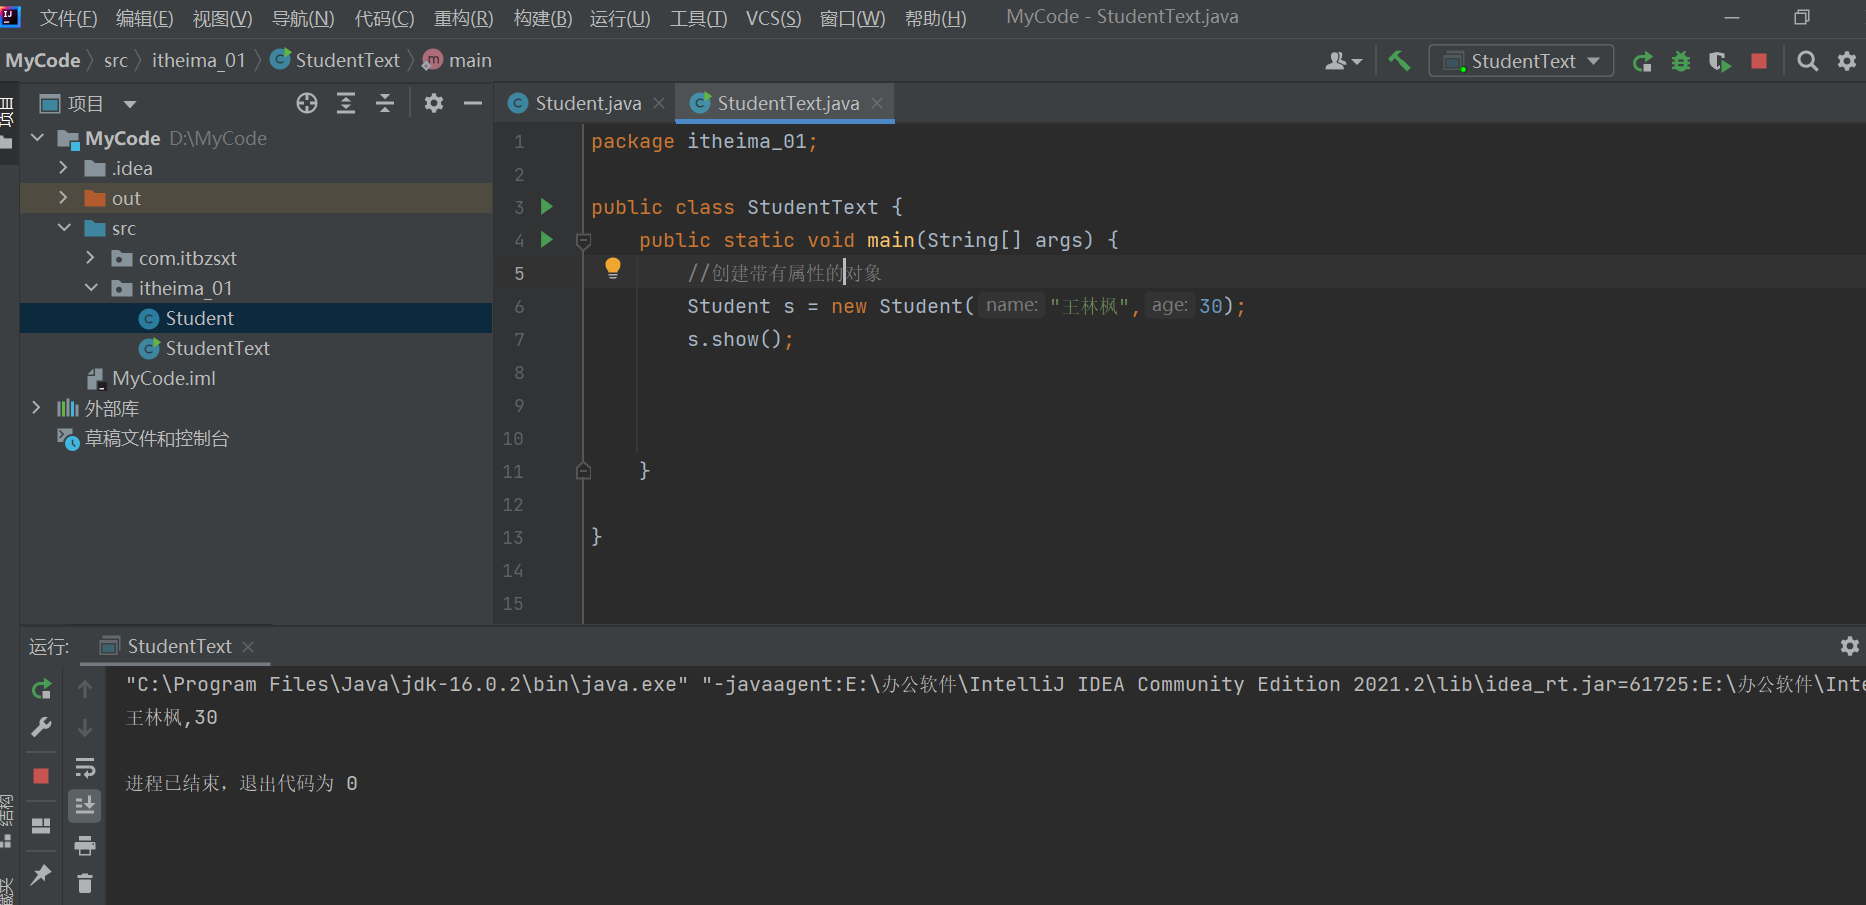Run with coverage shield icon
Screen dimensions: 1866x905
coord(1720,62)
